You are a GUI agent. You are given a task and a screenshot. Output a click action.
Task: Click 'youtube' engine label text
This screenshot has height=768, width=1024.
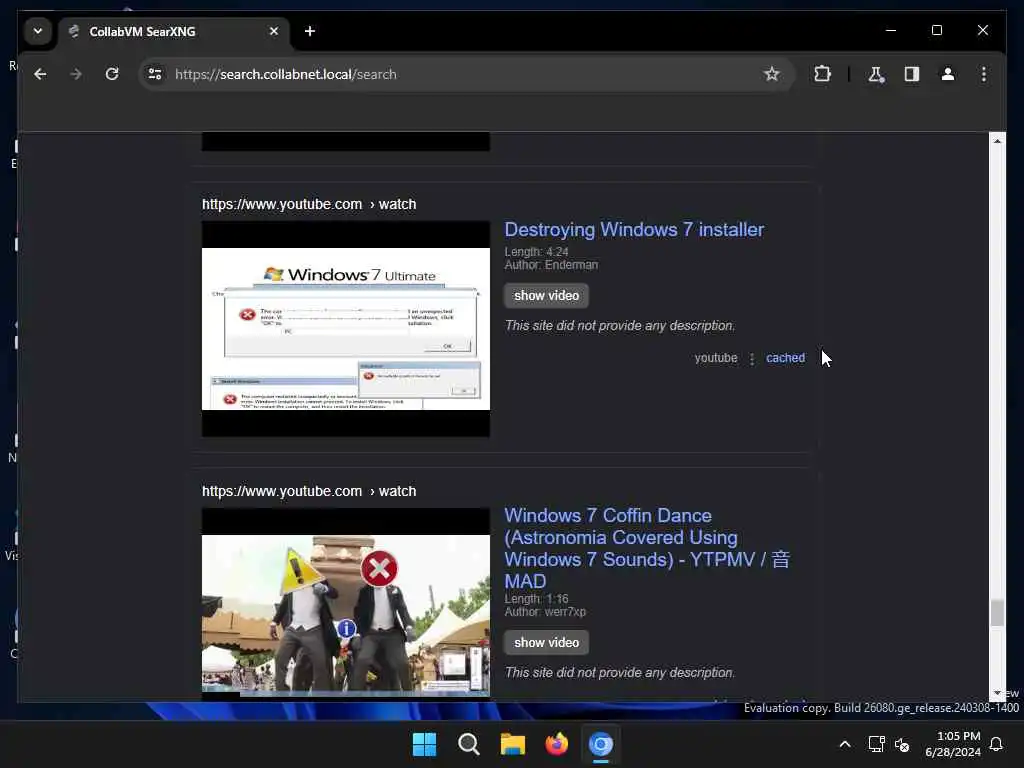(x=716, y=358)
